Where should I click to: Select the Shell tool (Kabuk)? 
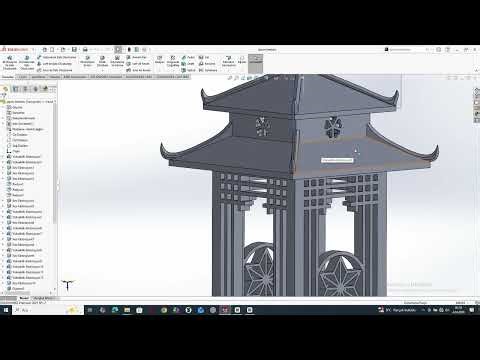pyautogui.click(x=188, y=70)
